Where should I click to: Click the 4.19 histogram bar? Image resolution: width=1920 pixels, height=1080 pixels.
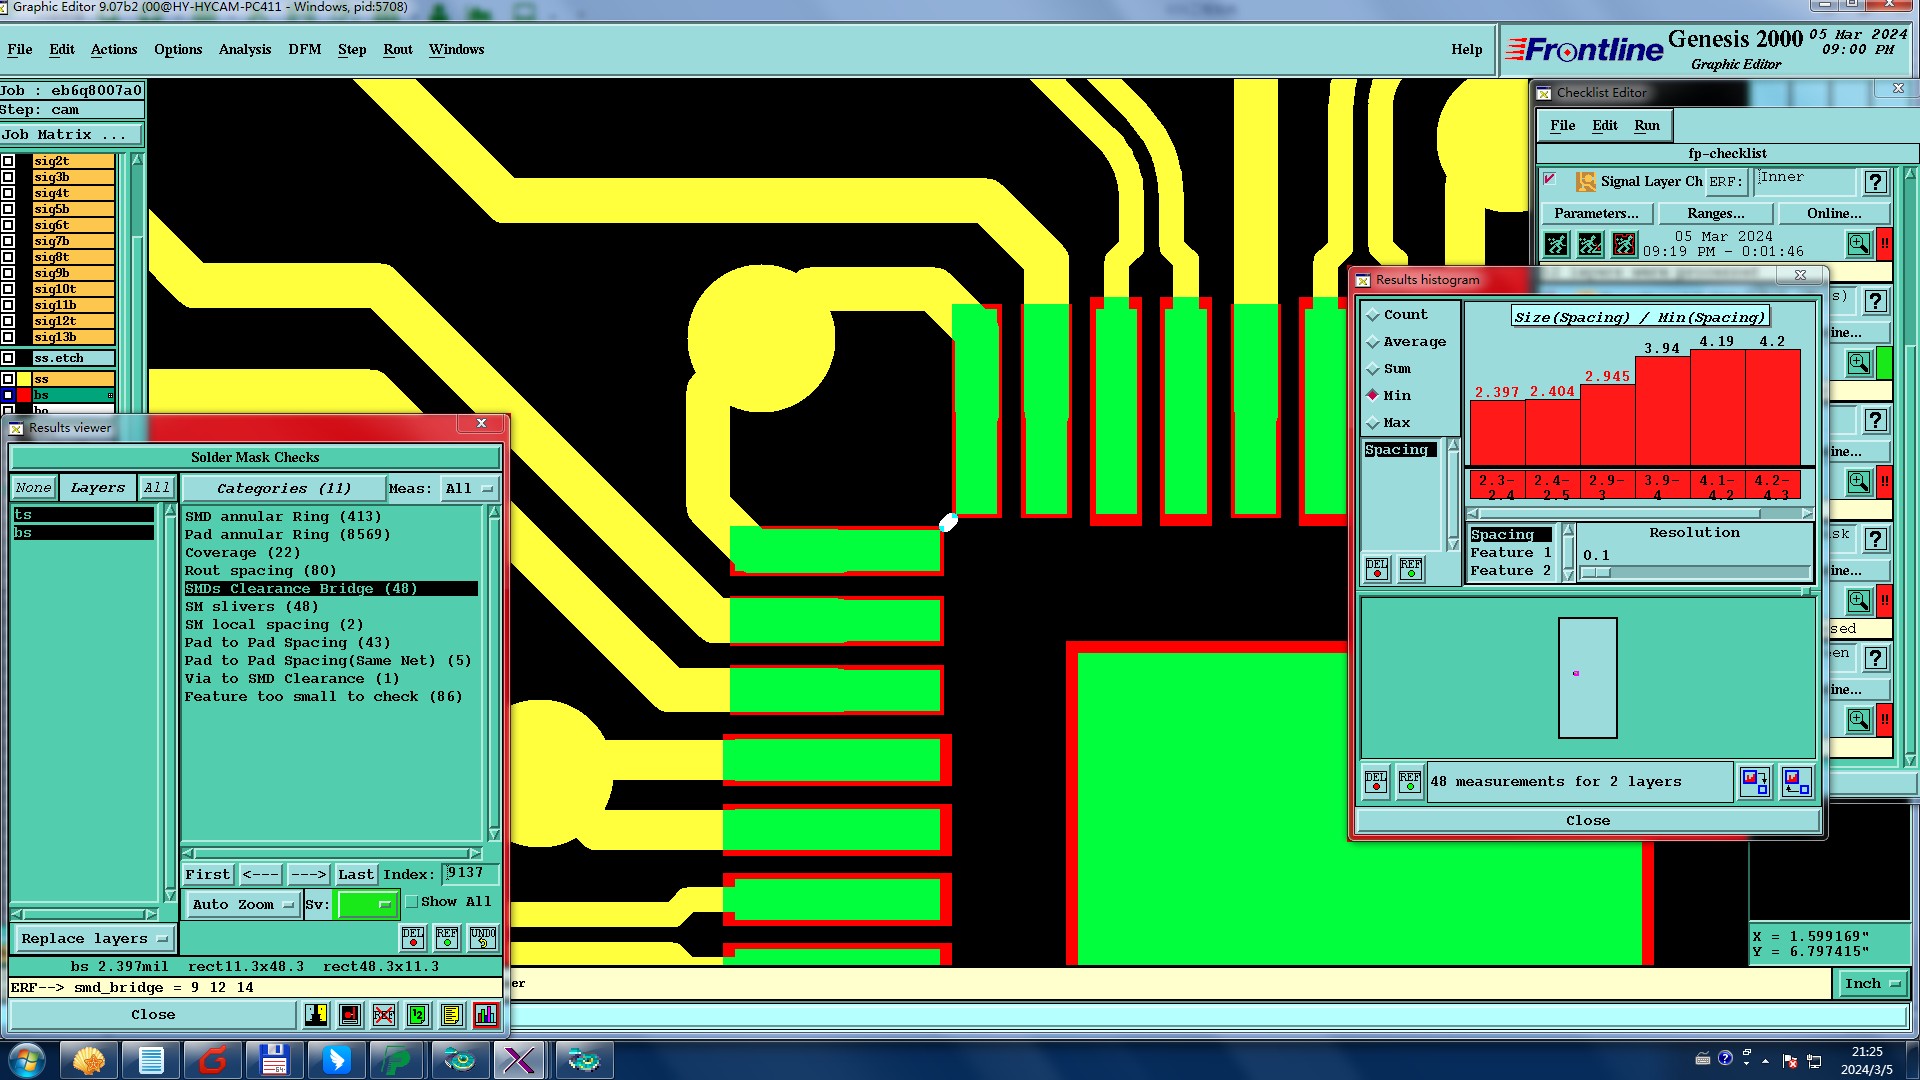(1717, 407)
